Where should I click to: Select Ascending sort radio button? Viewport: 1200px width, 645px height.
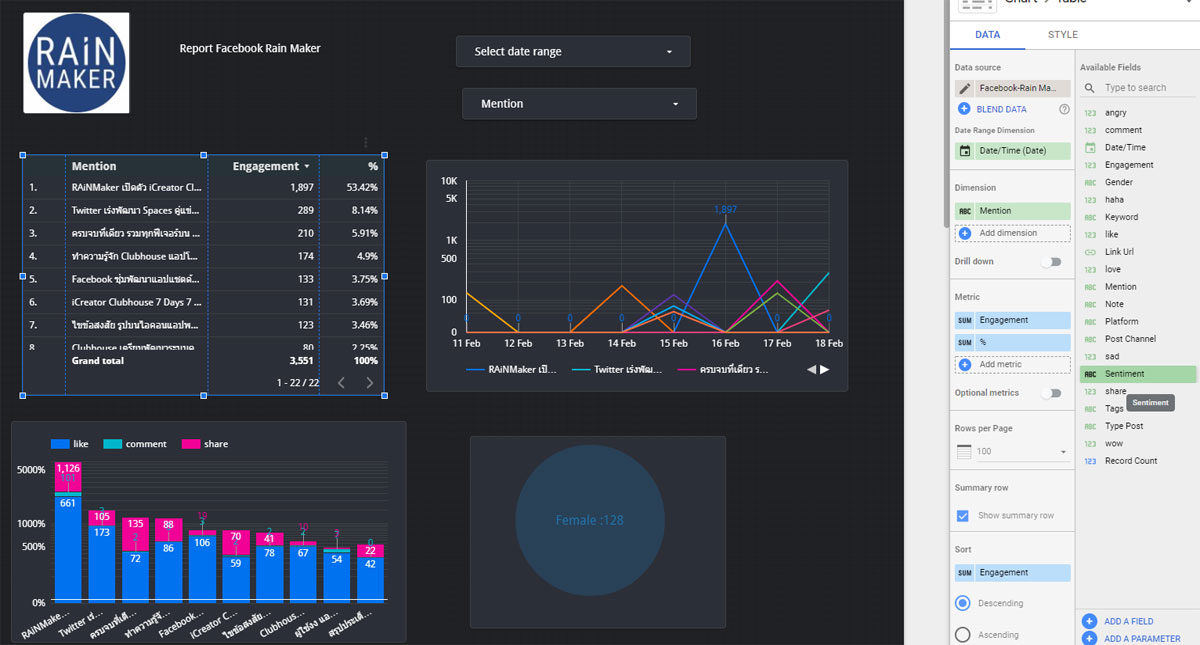click(963, 634)
